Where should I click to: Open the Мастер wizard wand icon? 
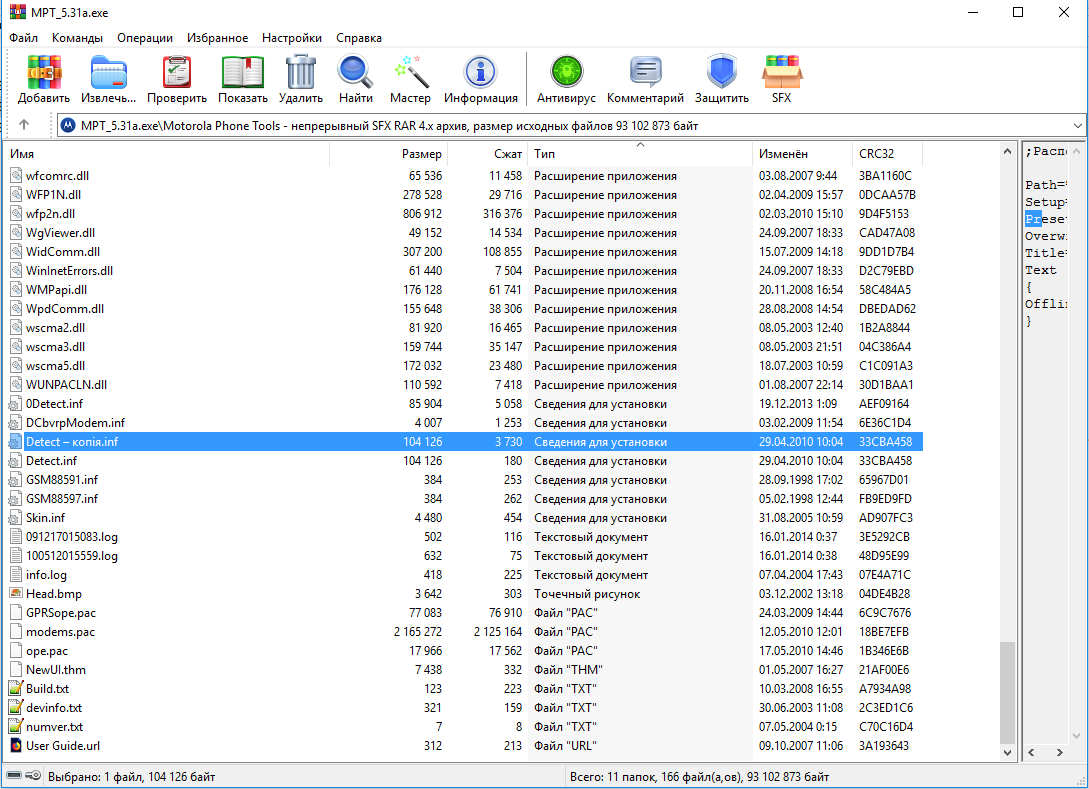click(x=410, y=72)
